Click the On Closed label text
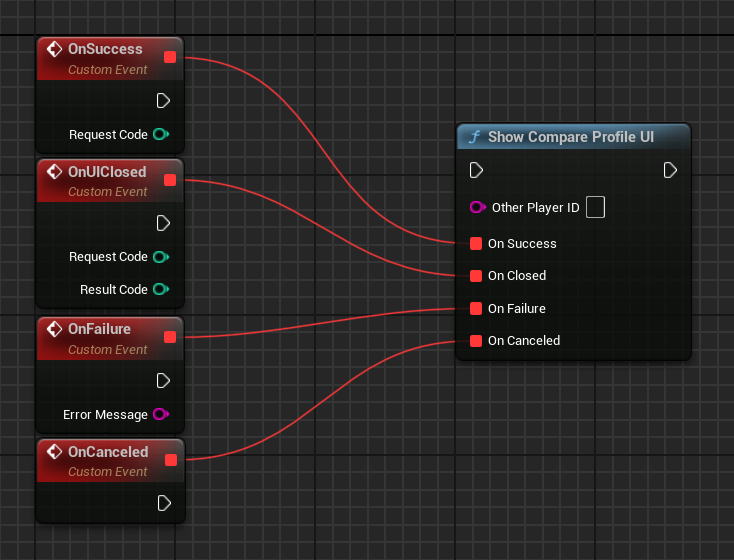This screenshot has width=734, height=560. (517, 276)
